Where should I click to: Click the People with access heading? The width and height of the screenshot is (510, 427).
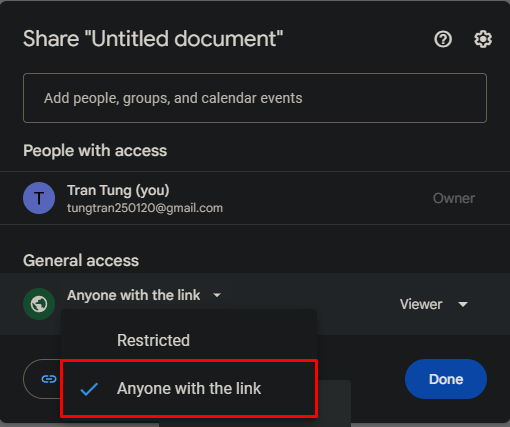tap(95, 151)
